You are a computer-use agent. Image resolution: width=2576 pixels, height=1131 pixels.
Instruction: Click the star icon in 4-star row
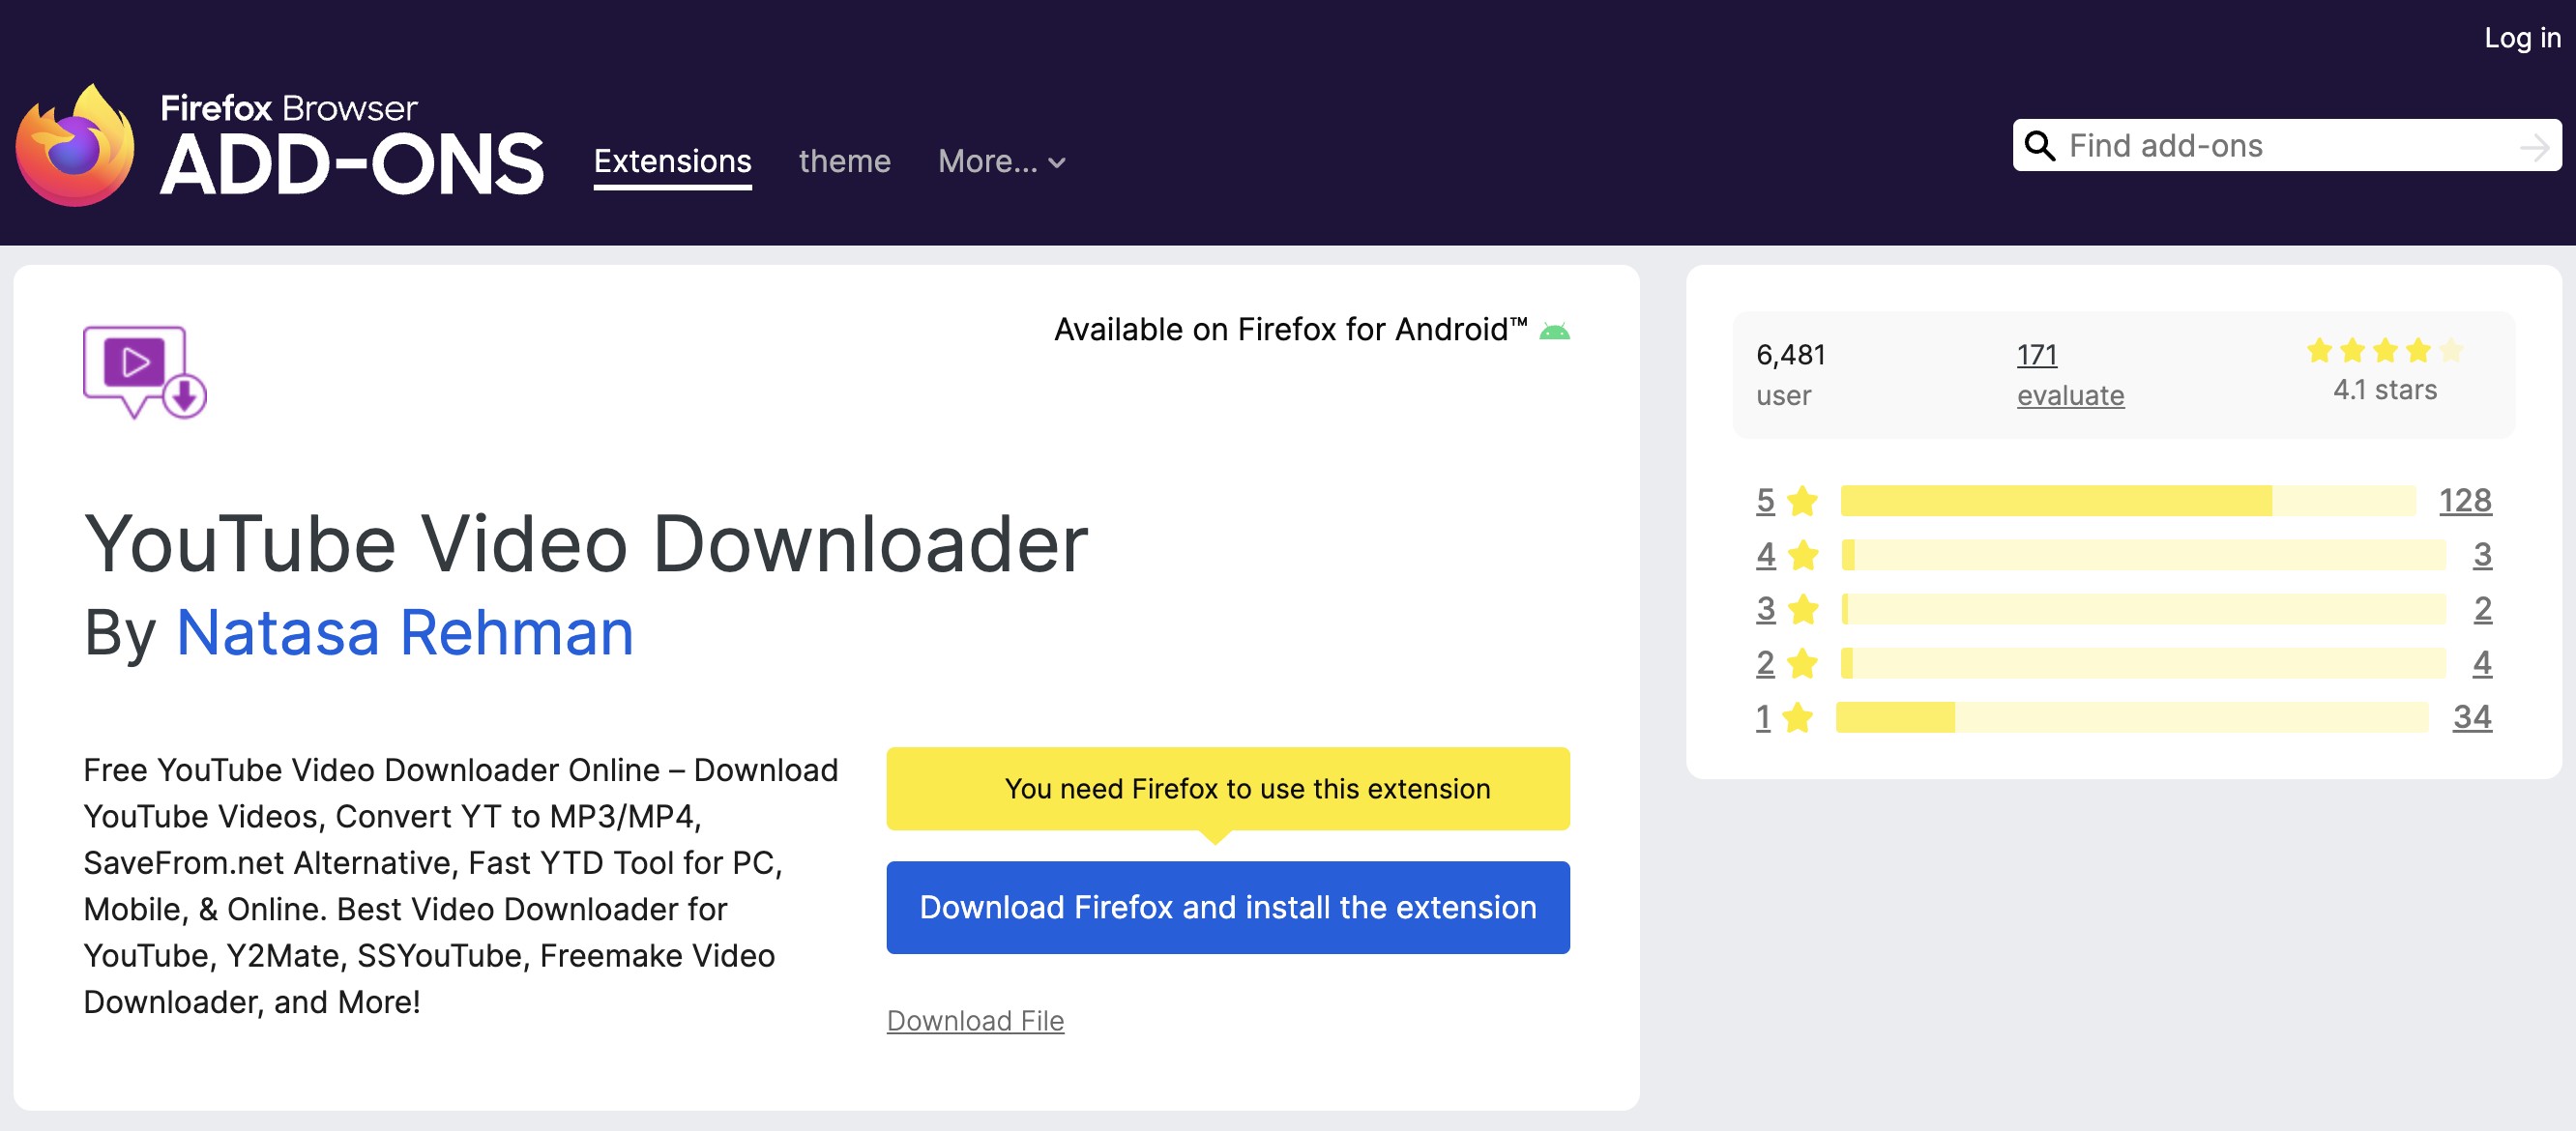tap(1802, 554)
